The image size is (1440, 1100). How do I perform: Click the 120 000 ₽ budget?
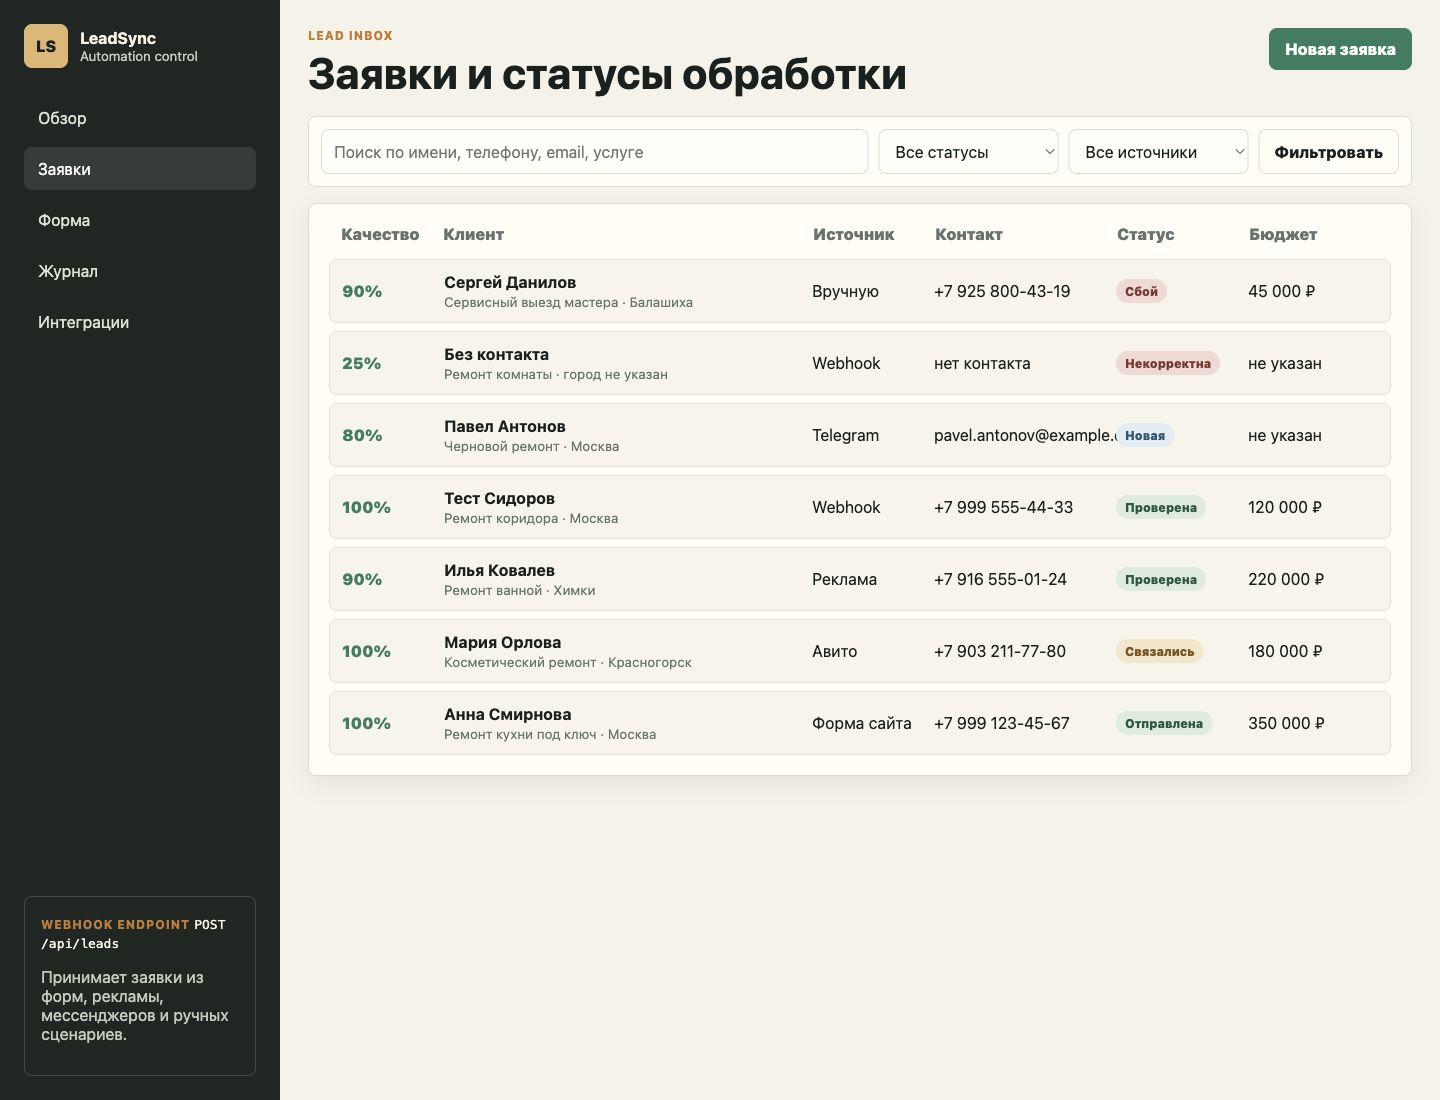[x=1285, y=507]
